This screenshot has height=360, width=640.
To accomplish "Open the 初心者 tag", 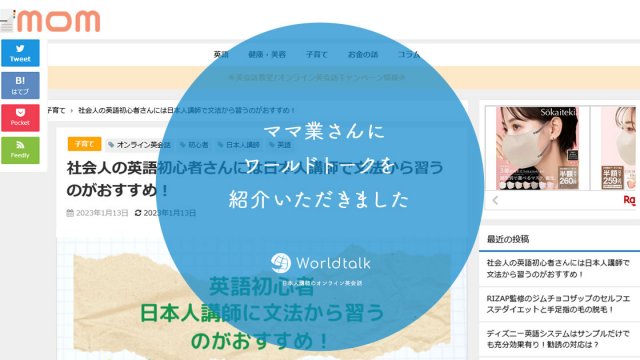I will (x=194, y=145).
